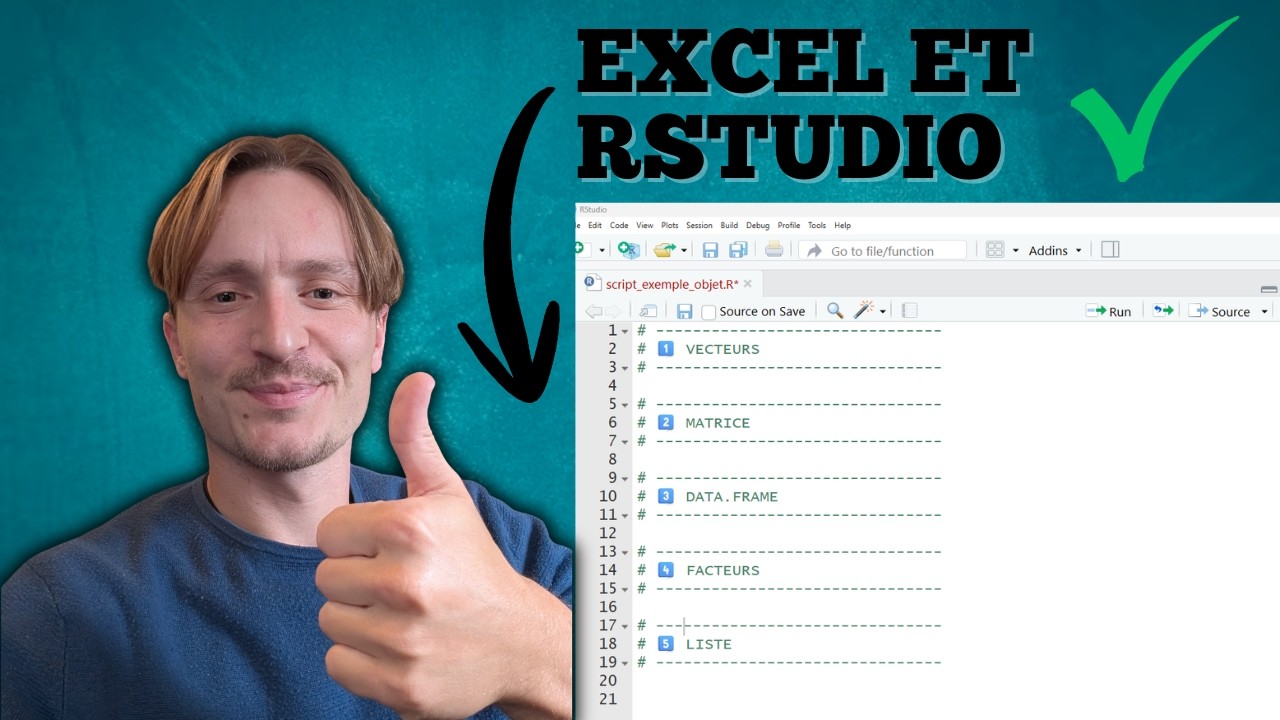Click the Show in new window icon

tap(648, 311)
